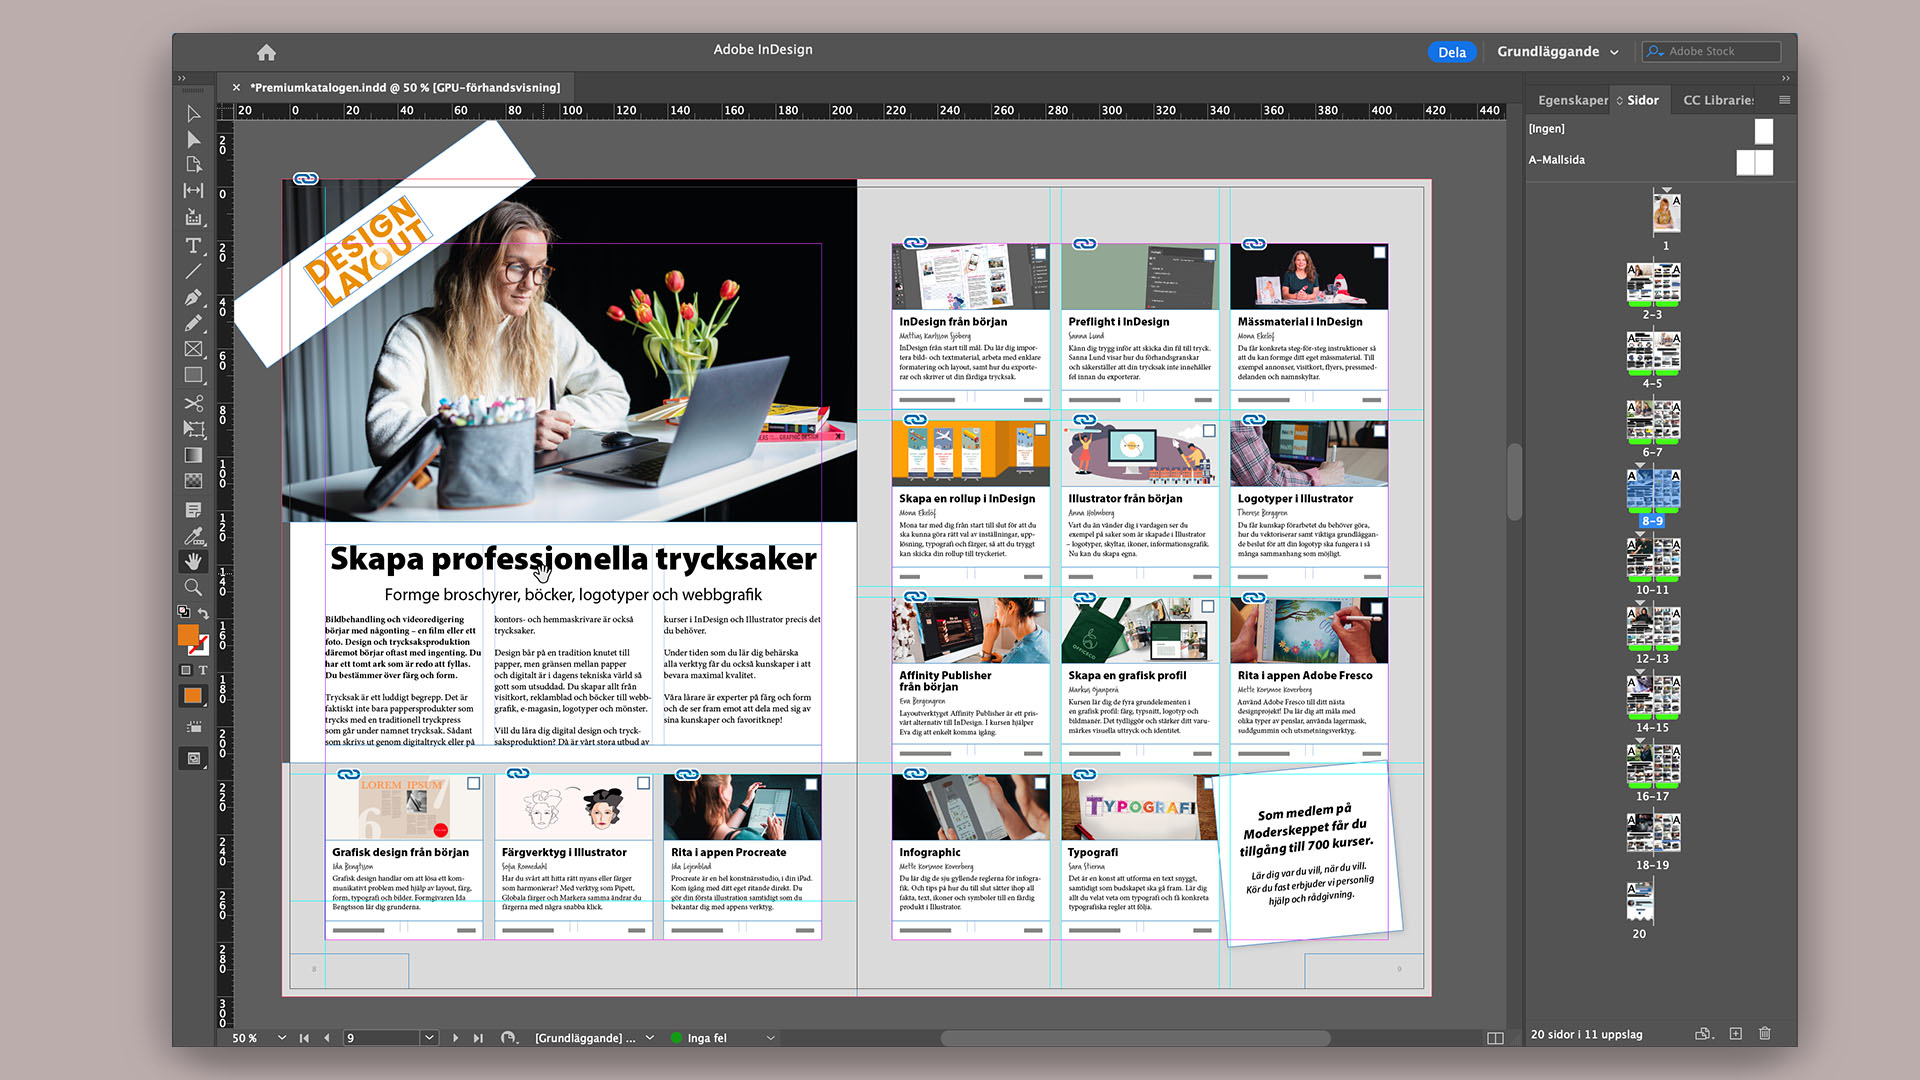Jump to first page arrow
Viewport: 1920px width, 1080px height.
[x=304, y=1038]
